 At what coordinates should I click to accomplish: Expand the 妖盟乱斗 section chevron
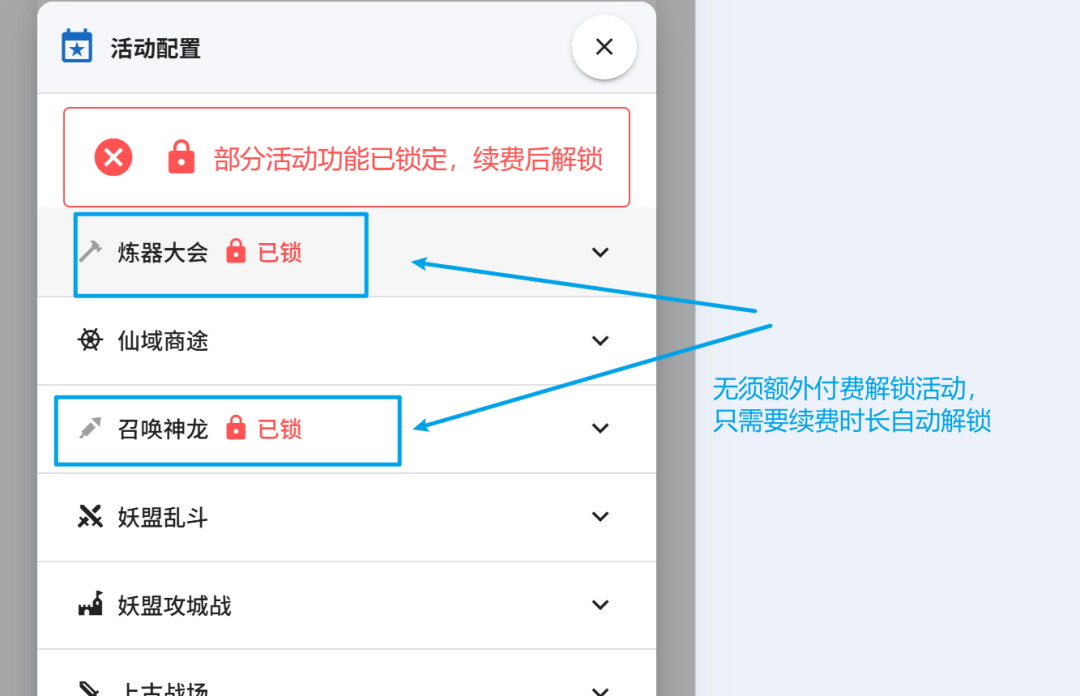click(x=600, y=517)
